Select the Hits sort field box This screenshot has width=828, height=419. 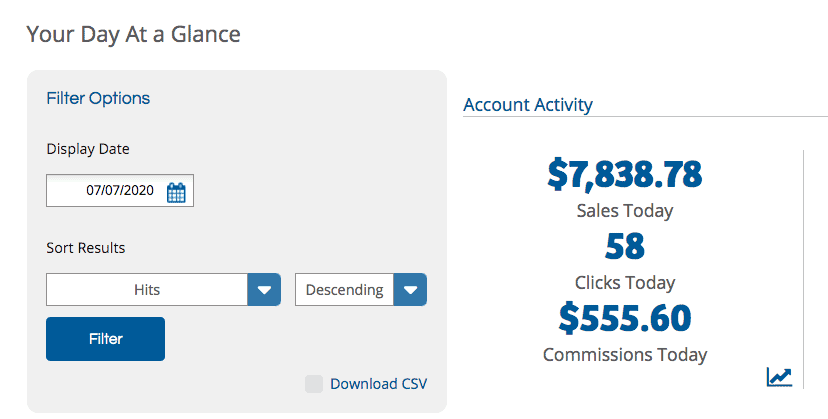click(x=147, y=290)
